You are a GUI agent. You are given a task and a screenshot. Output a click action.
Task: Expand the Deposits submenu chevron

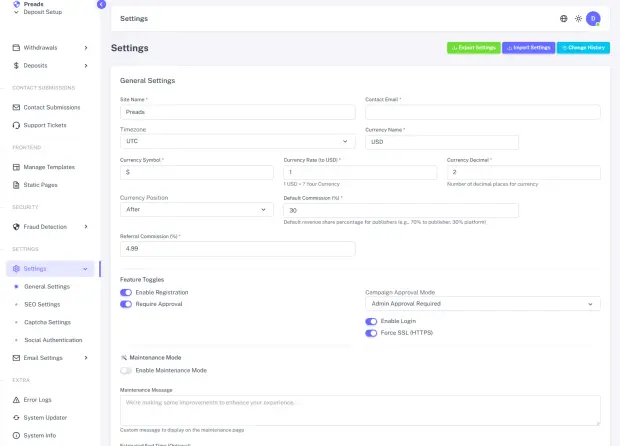pyautogui.click(x=86, y=66)
